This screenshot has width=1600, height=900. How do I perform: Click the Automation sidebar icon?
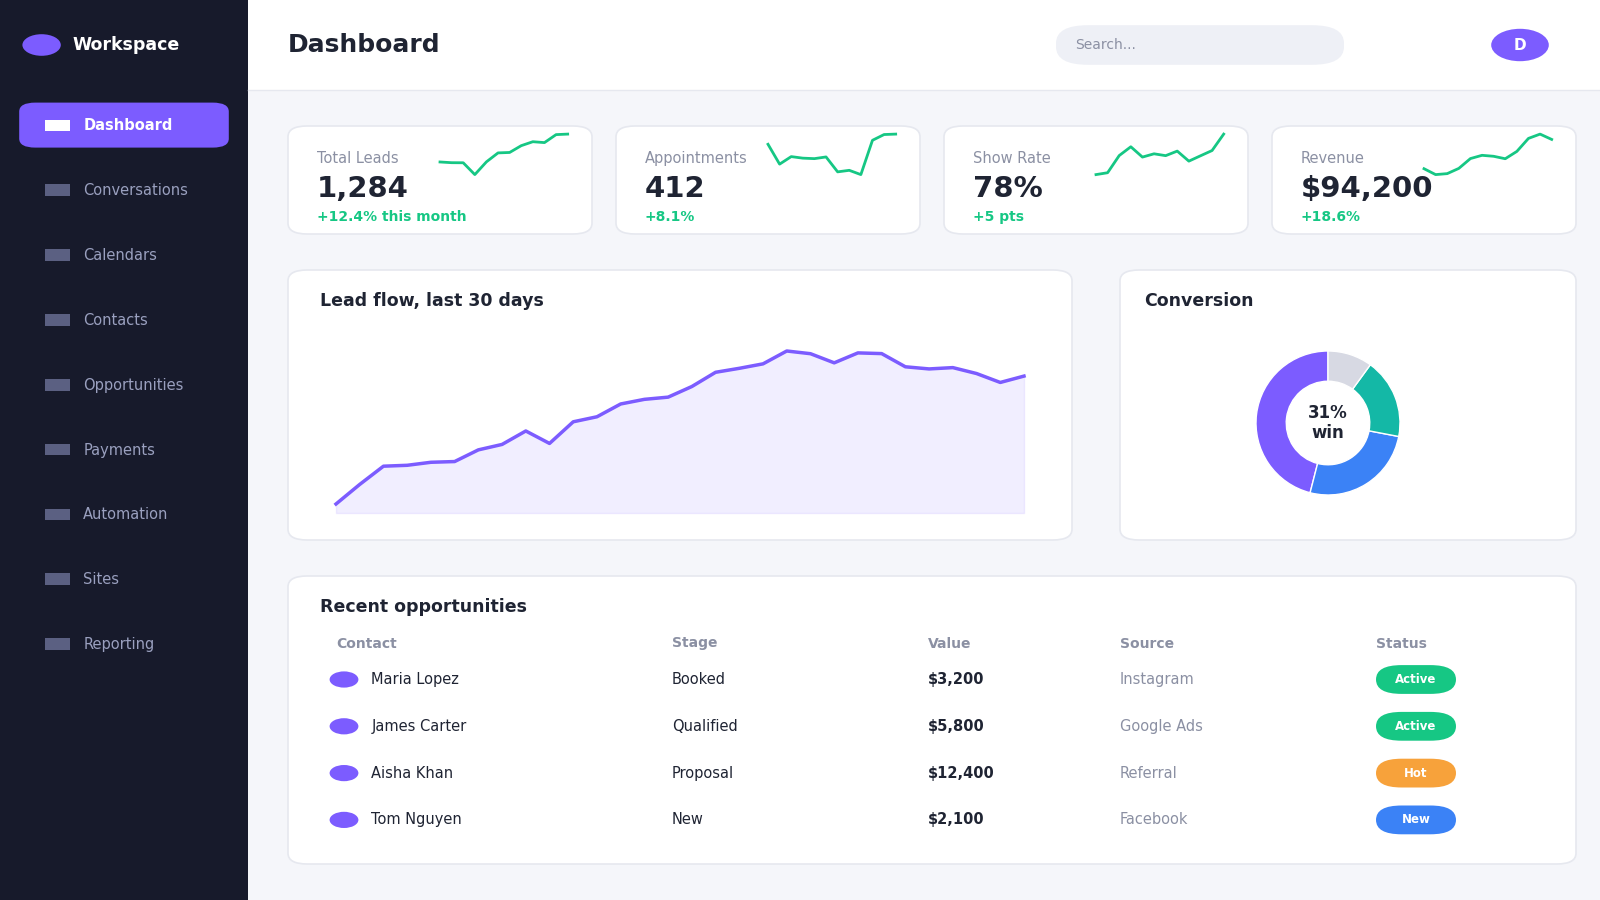[x=57, y=514]
